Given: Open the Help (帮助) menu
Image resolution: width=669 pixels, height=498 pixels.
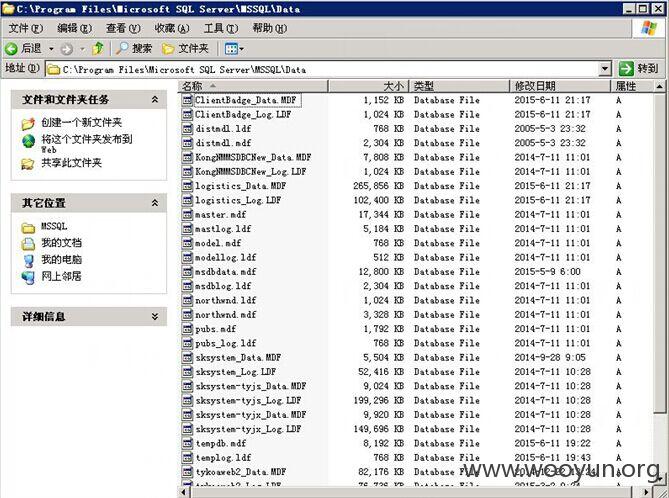Looking at the screenshot, I should [x=270, y=28].
